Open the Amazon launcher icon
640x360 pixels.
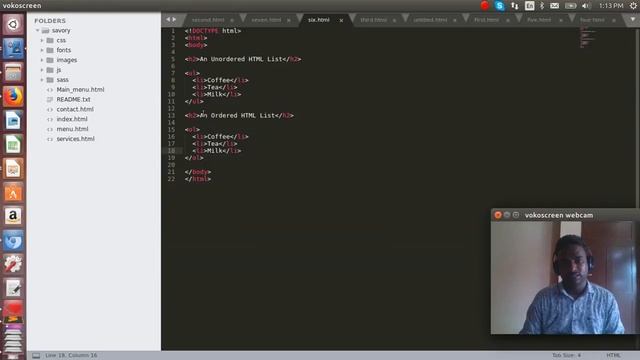pos(13,216)
